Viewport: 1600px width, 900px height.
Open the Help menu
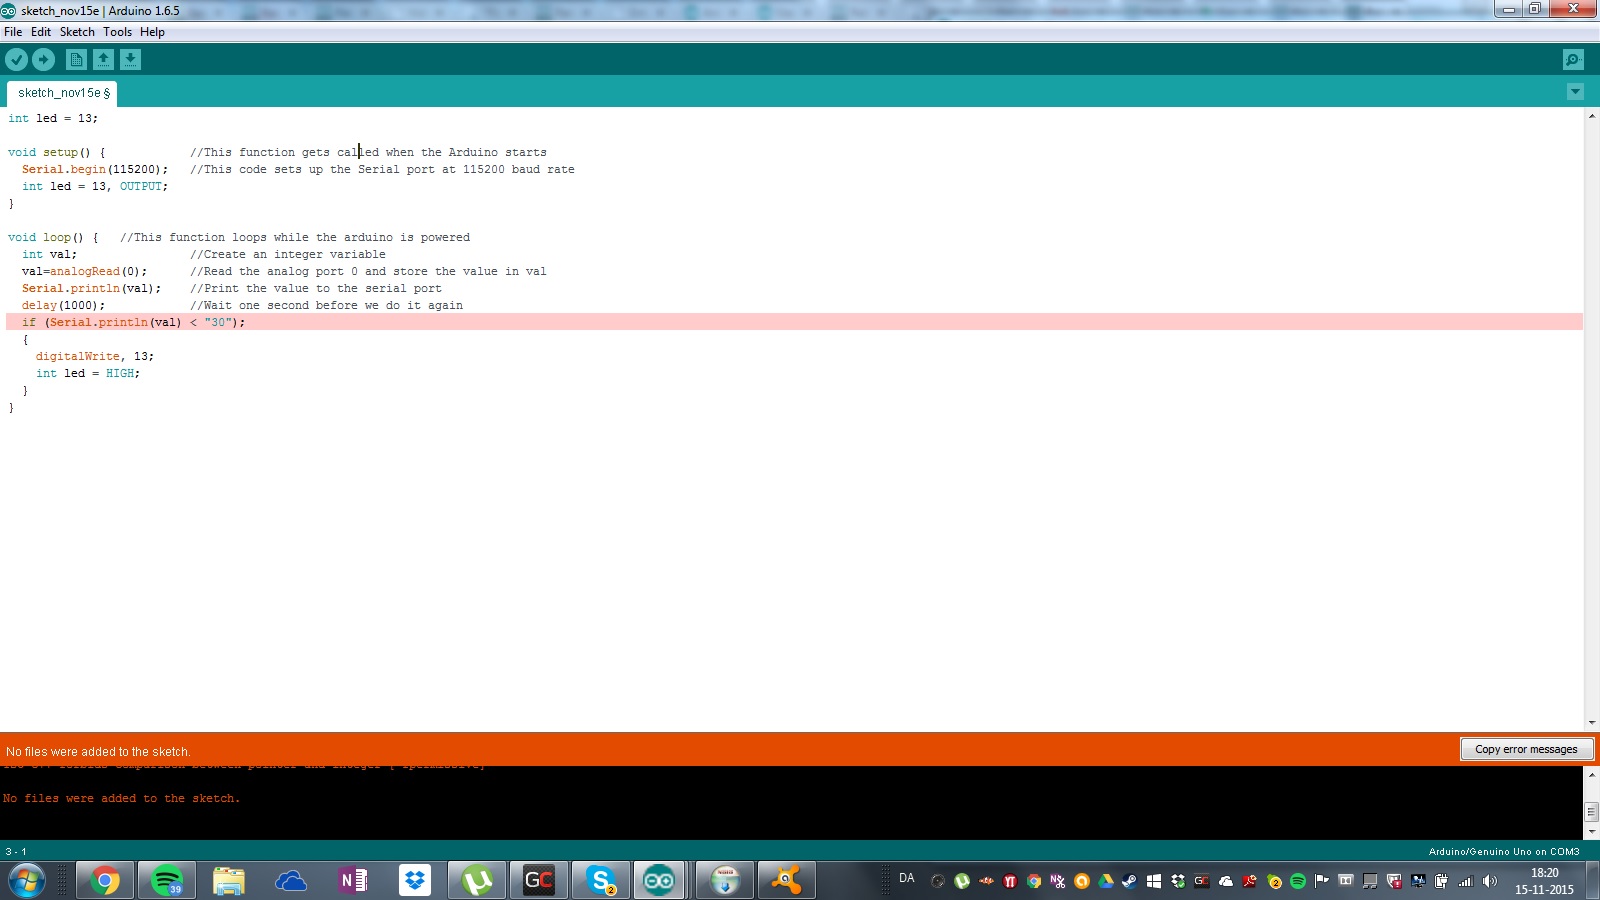(x=152, y=32)
